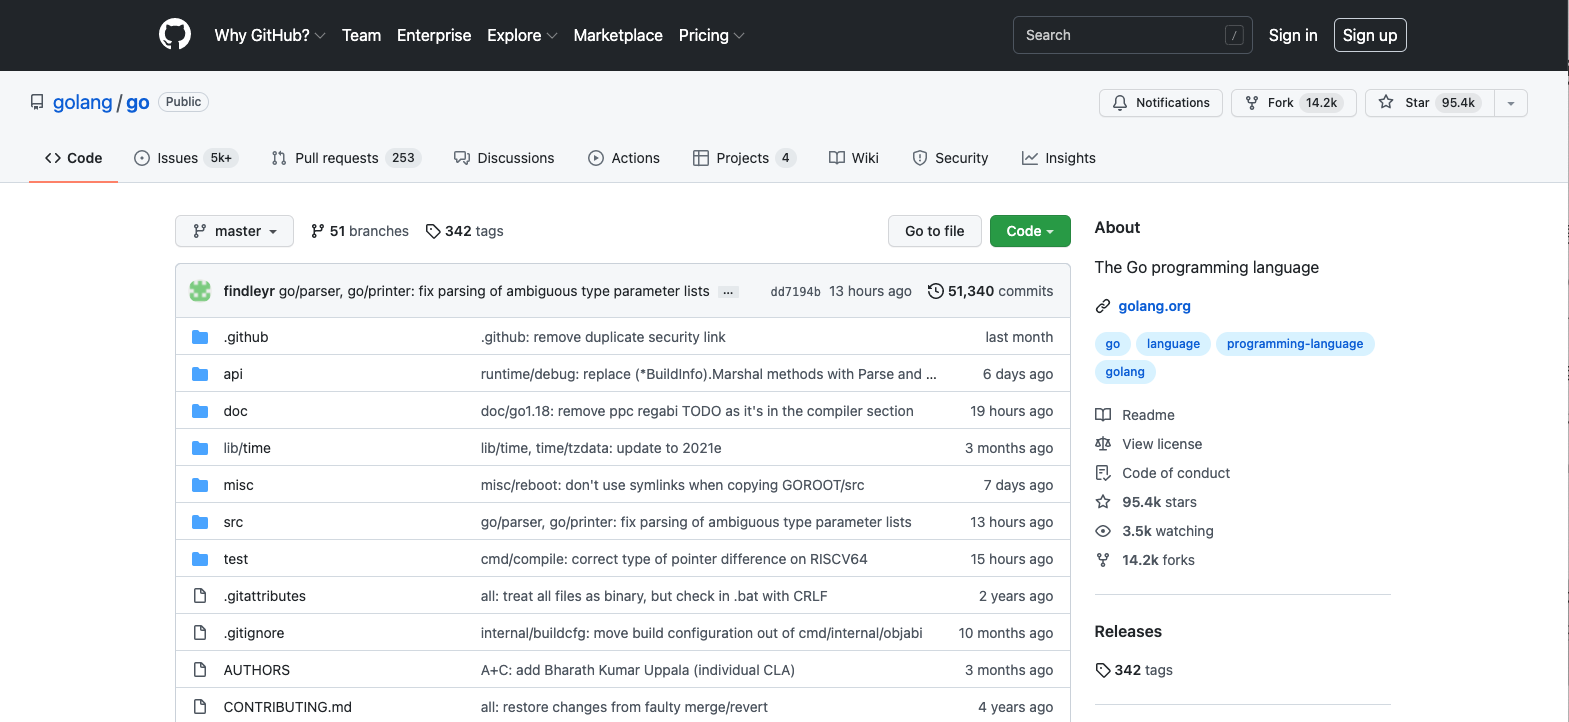Click the api folder icon
Image resolution: width=1569 pixels, height=722 pixels.
(200, 374)
